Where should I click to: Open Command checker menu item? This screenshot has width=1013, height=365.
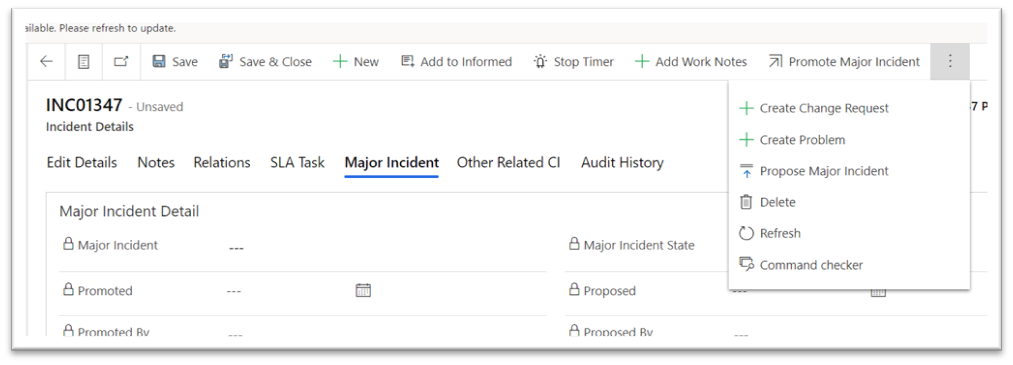click(x=801, y=265)
